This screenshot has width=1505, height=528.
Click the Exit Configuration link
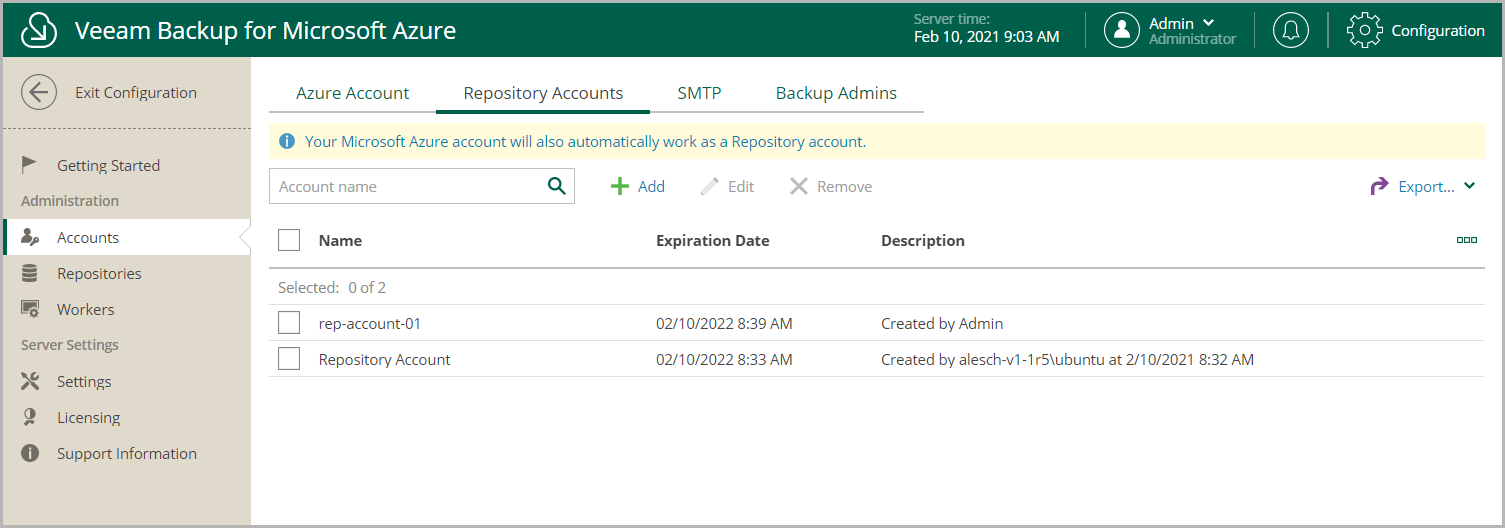coord(136,93)
